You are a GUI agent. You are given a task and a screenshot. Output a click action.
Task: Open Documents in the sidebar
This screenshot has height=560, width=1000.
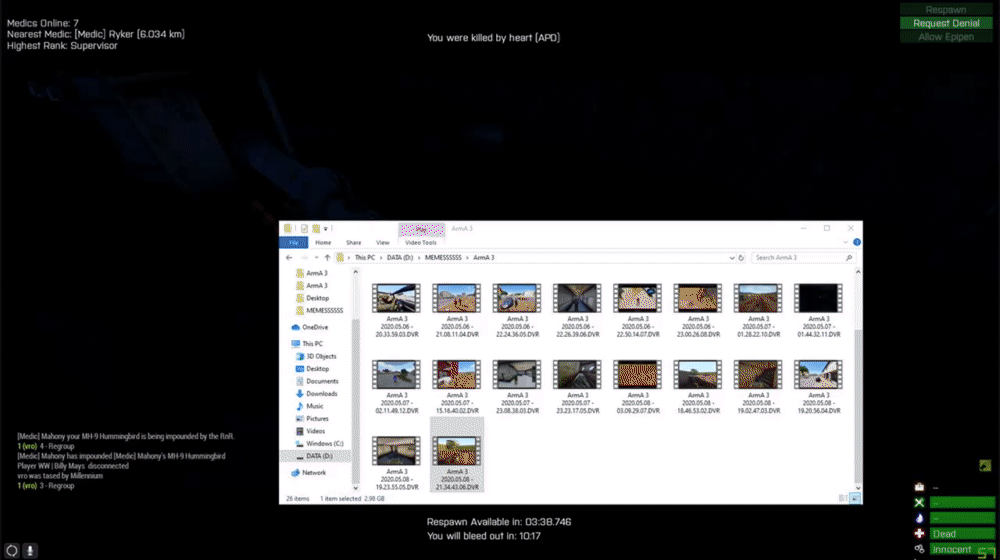pos(317,381)
